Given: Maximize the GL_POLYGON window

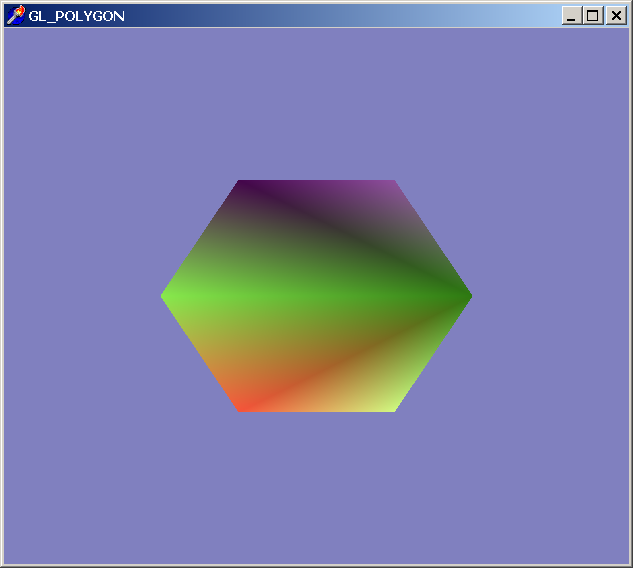Looking at the screenshot, I should click(593, 16).
